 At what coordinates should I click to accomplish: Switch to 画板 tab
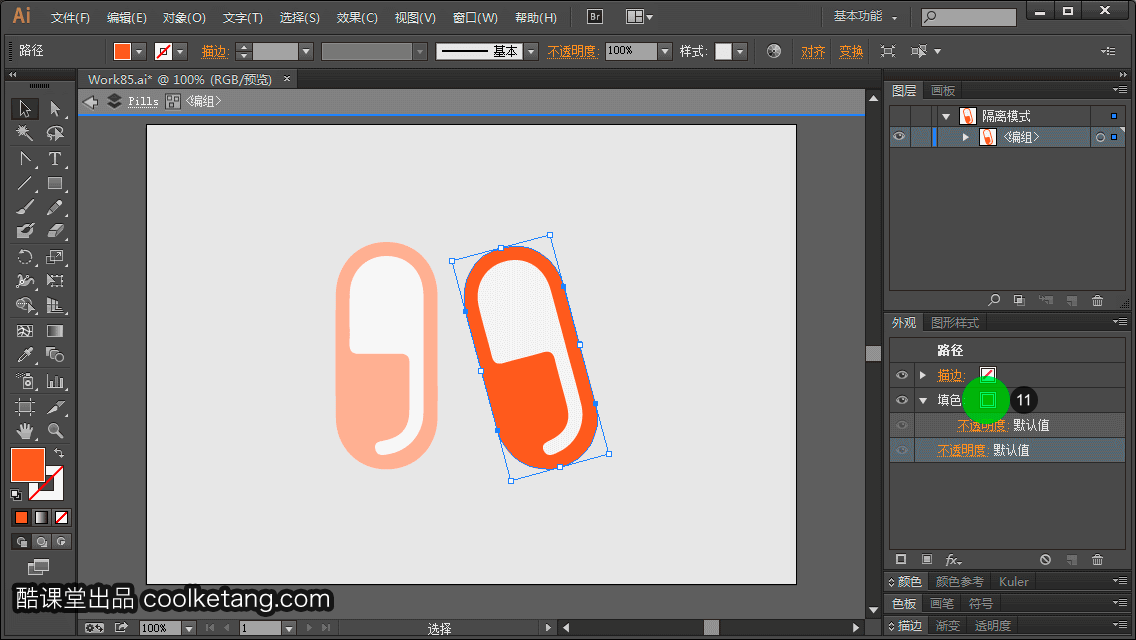point(943,91)
